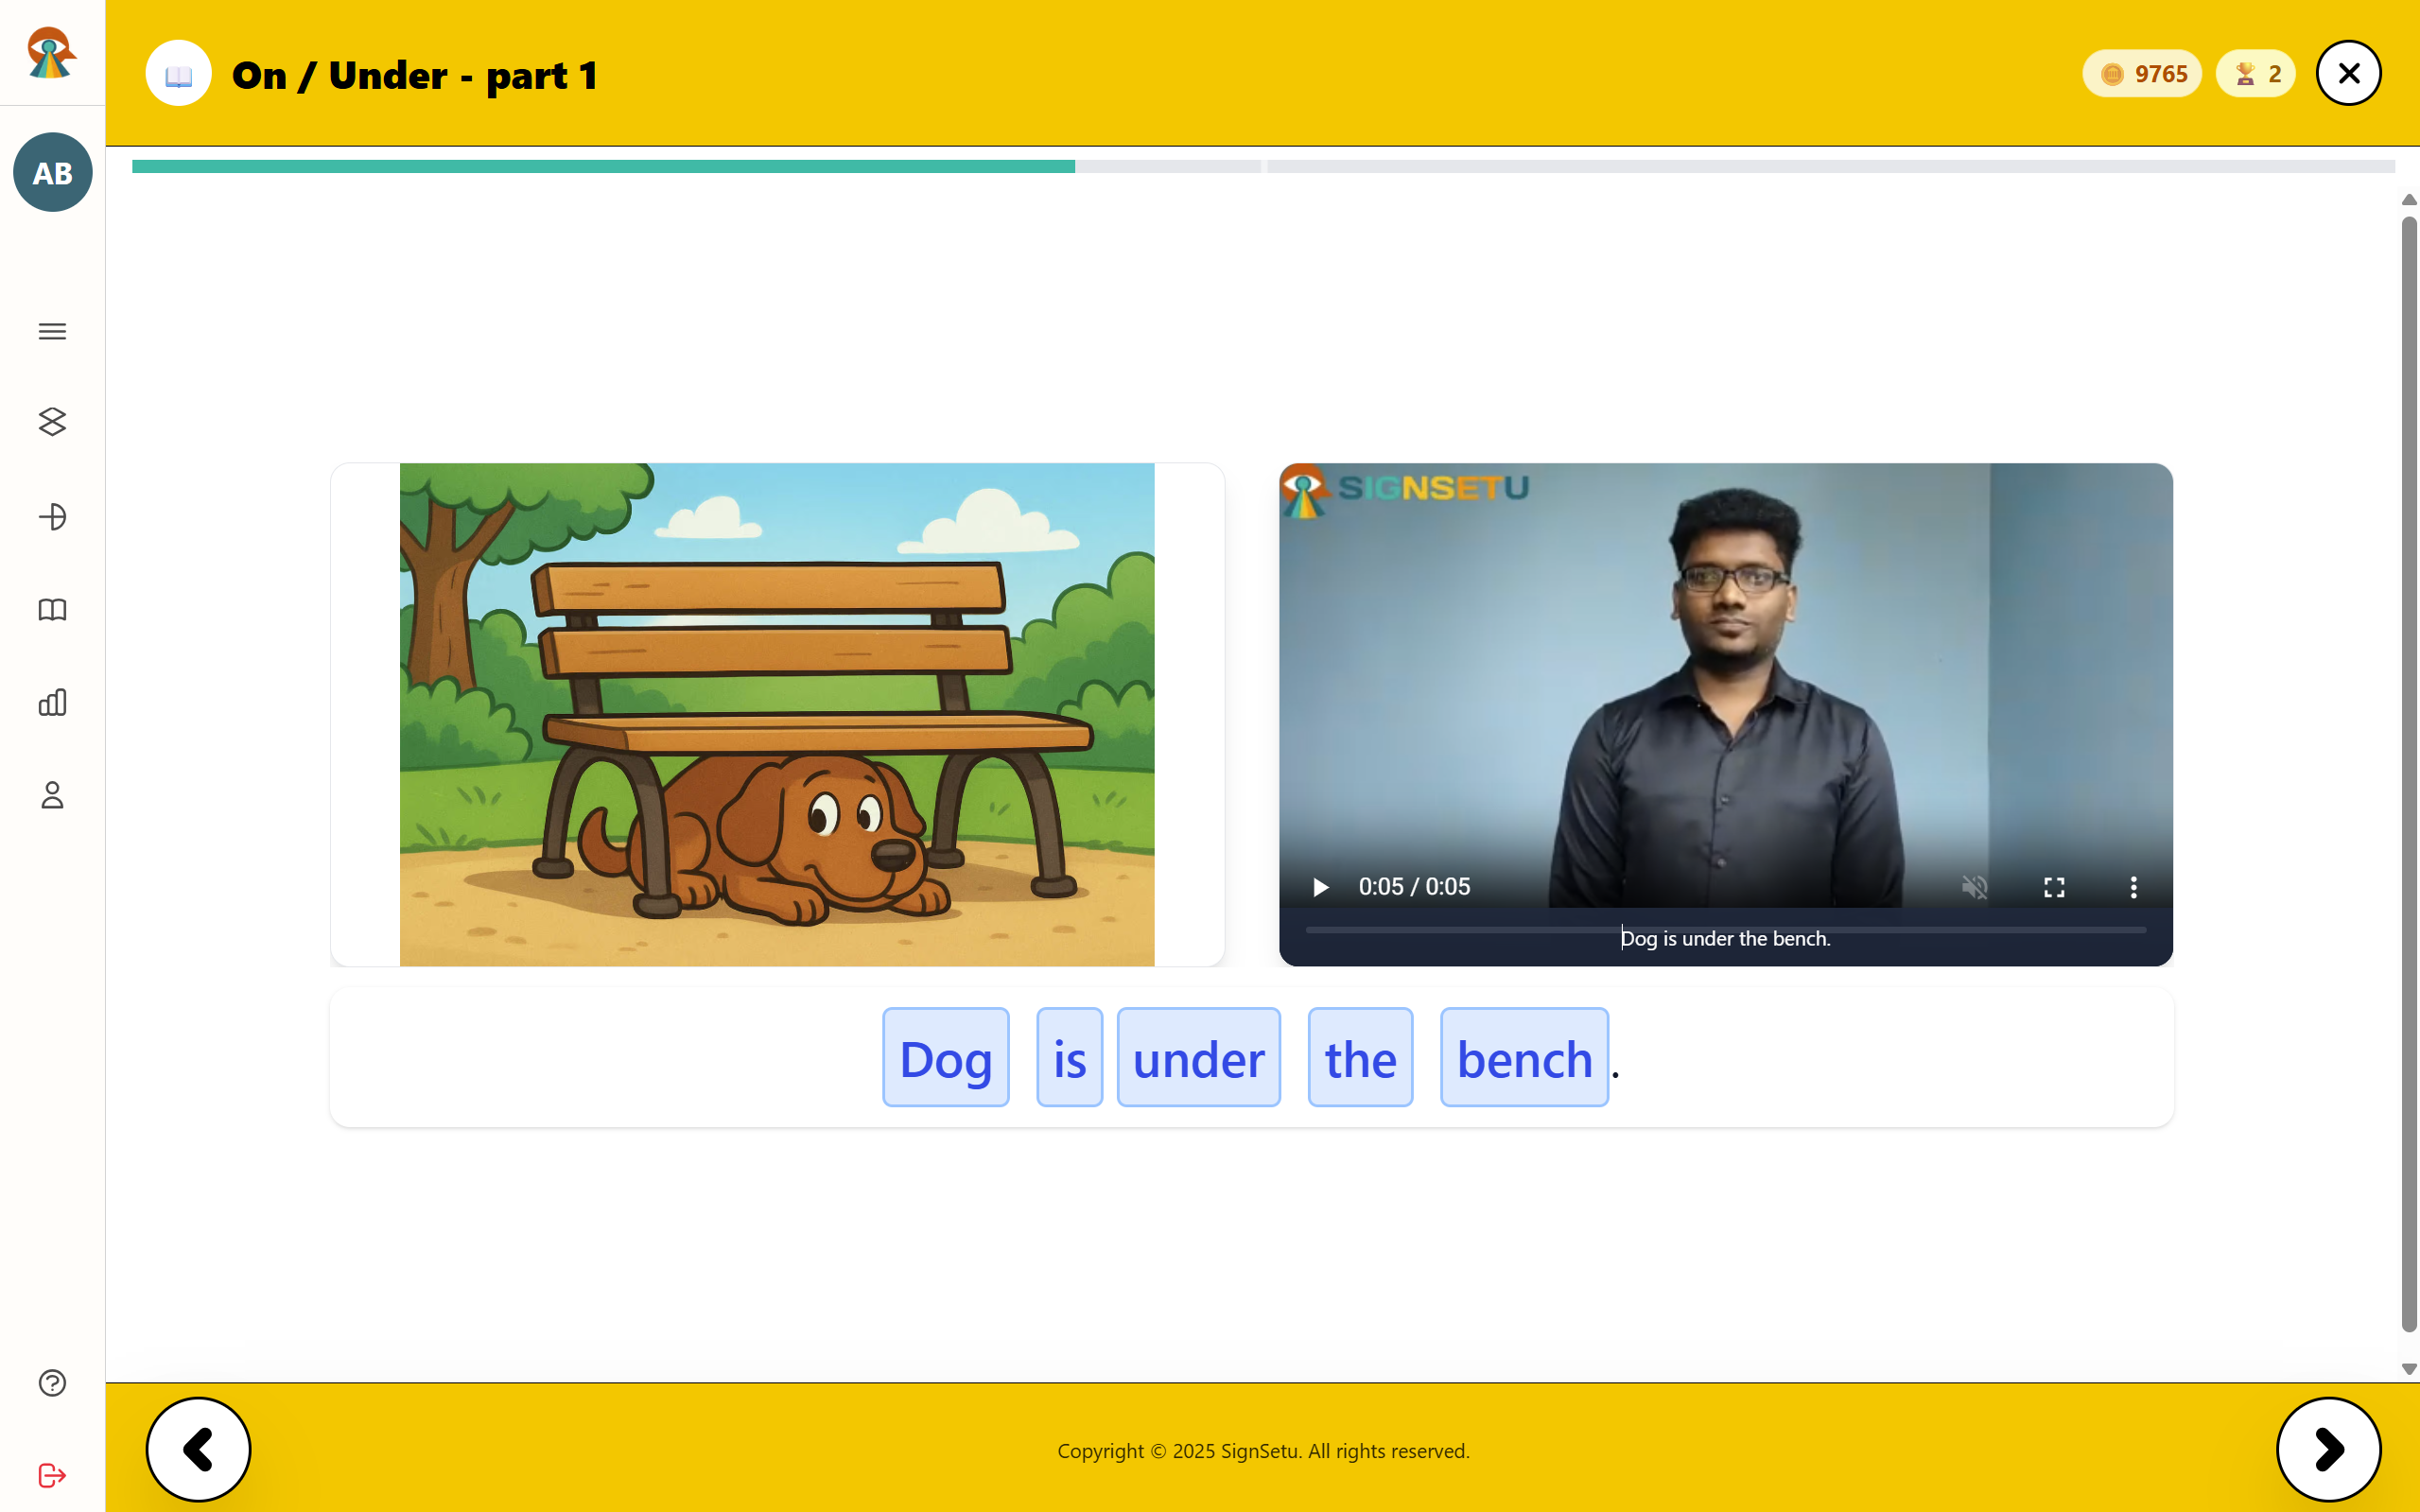
Task: Click the sidebar icon below layers
Action: (52, 516)
